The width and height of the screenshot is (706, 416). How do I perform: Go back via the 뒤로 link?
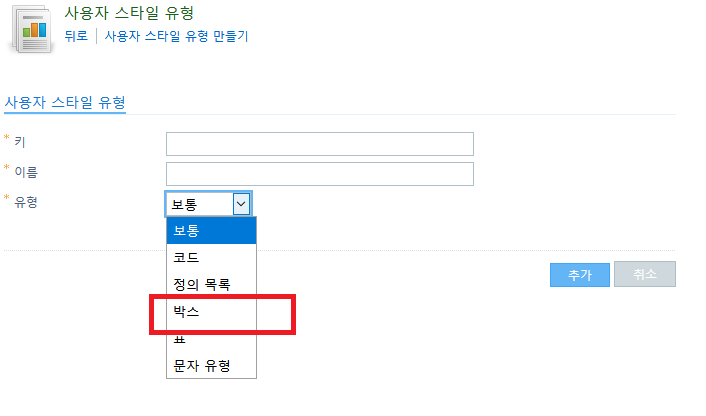[x=76, y=36]
